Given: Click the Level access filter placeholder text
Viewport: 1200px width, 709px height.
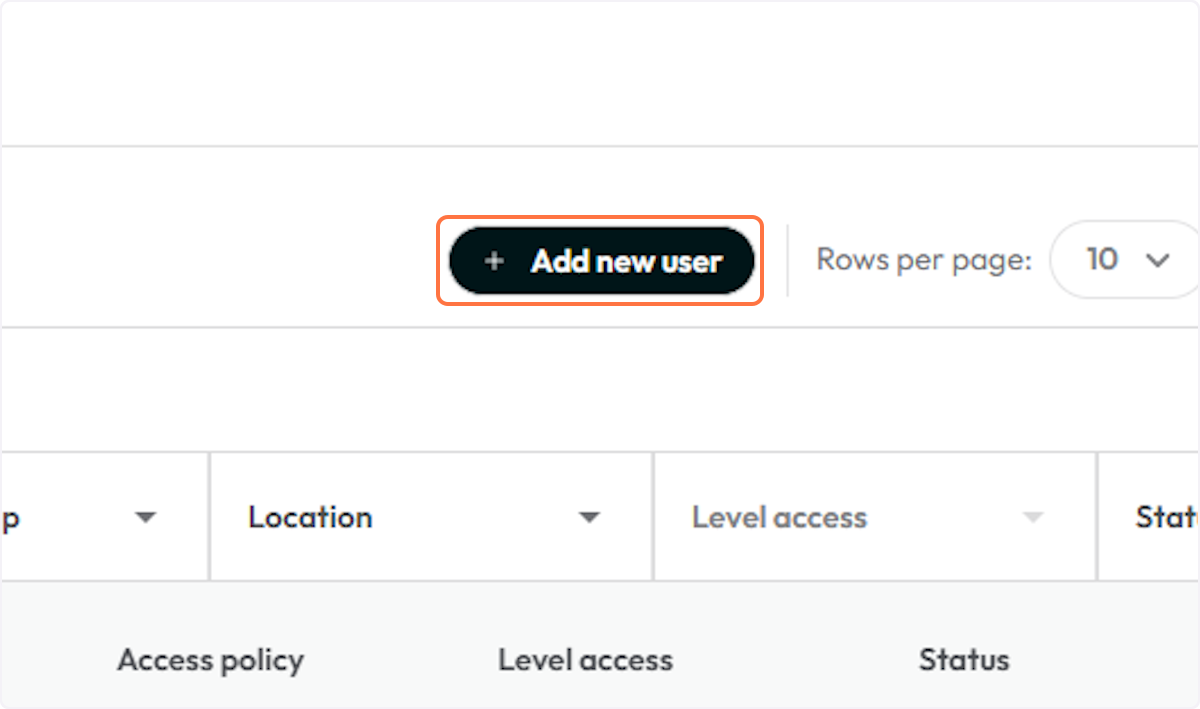Looking at the screenshot, I should (779, 517).
